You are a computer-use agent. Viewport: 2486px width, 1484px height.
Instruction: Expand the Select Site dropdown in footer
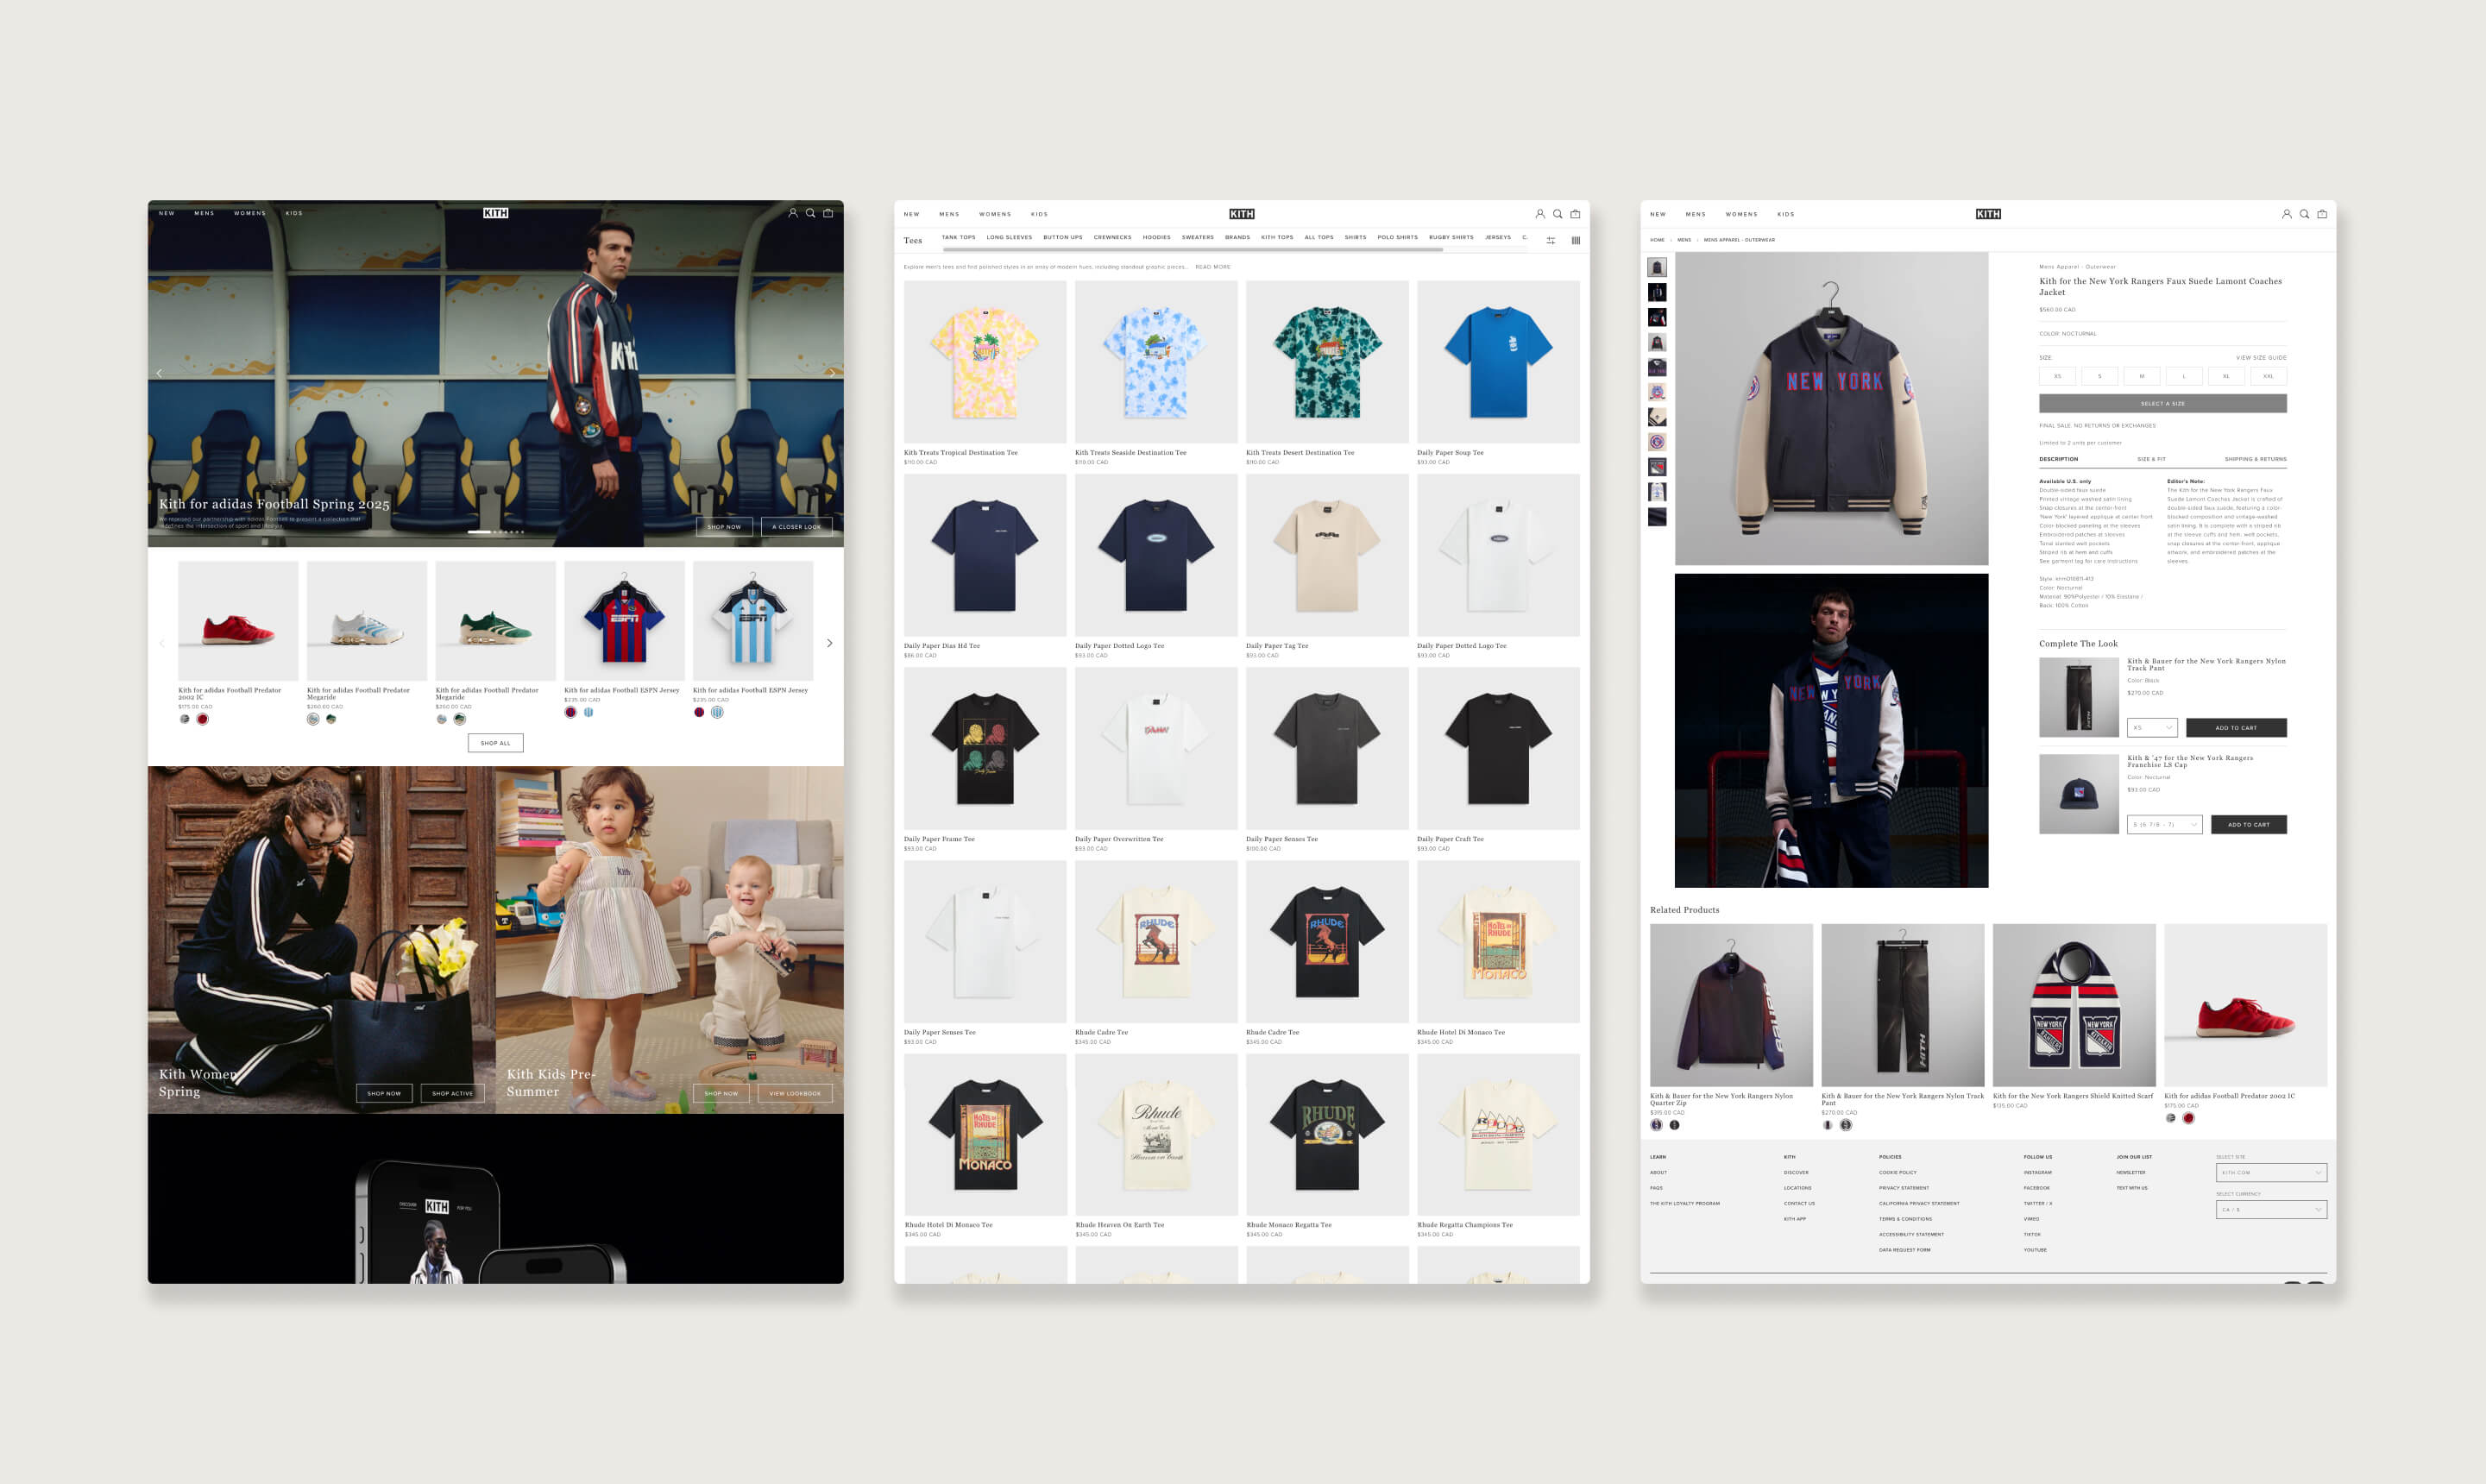click(x=2271, y=1172)
